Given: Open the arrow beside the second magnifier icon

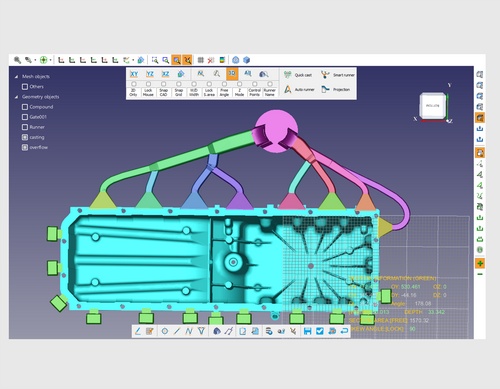Looking at the screenshot, I should coord(35,60).
